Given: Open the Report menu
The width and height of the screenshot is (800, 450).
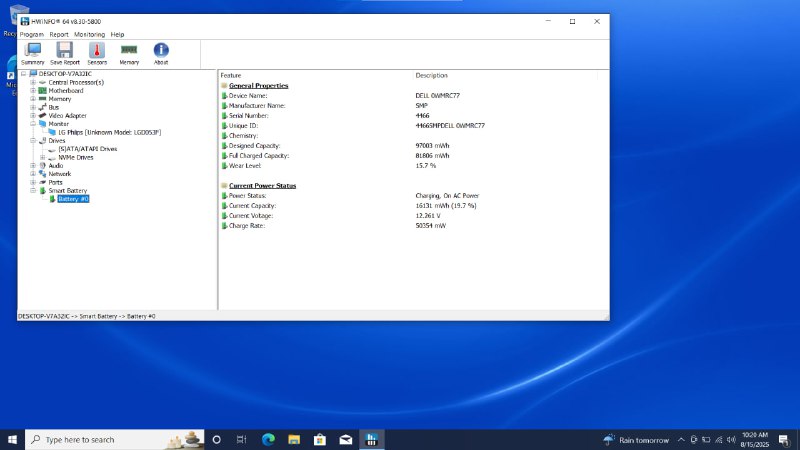Looking at the screenshot, I should (x=59, y=34).
